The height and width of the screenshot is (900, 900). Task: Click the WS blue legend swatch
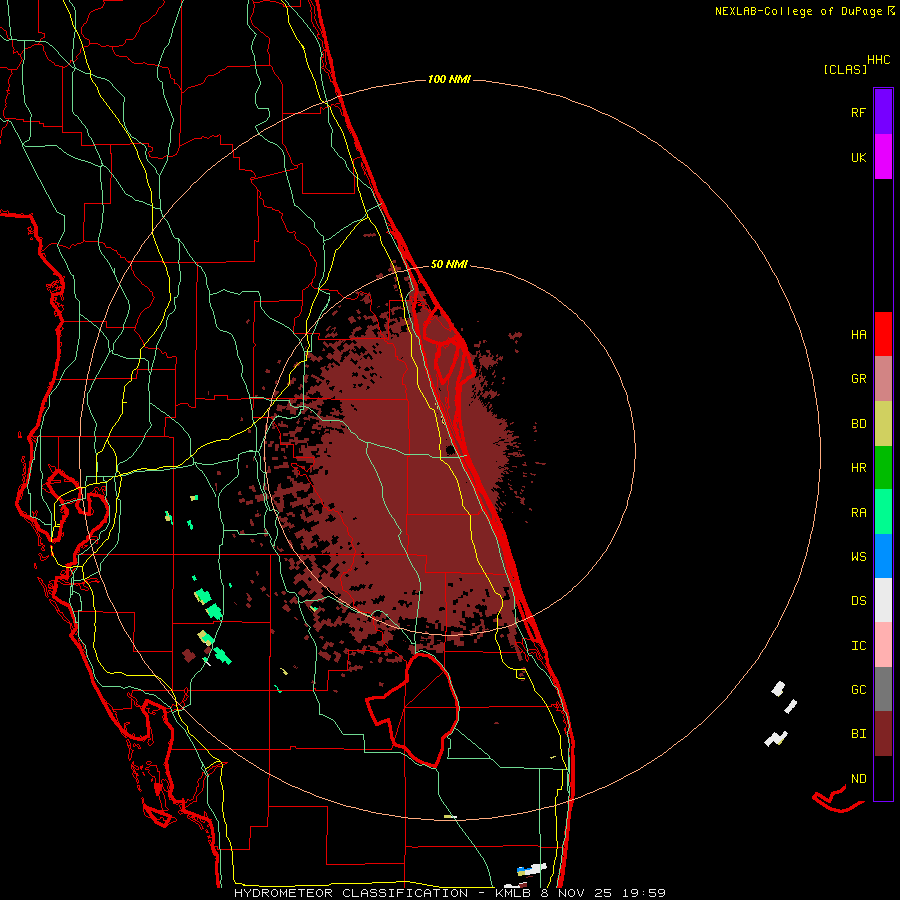coord(883,556)
